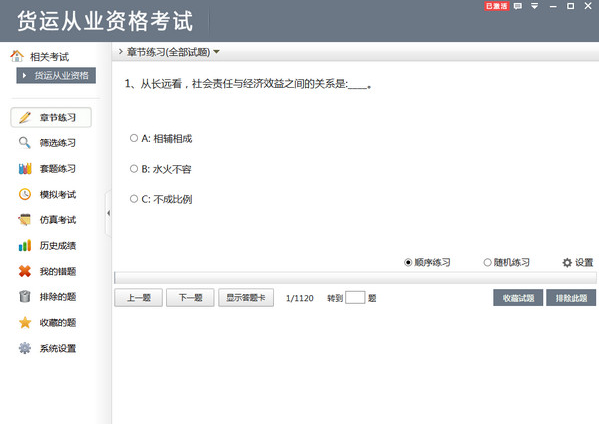Open 历史成绩 with the bar chart icon
Viewport: 599px width, 426px height.
pos(47,246)
